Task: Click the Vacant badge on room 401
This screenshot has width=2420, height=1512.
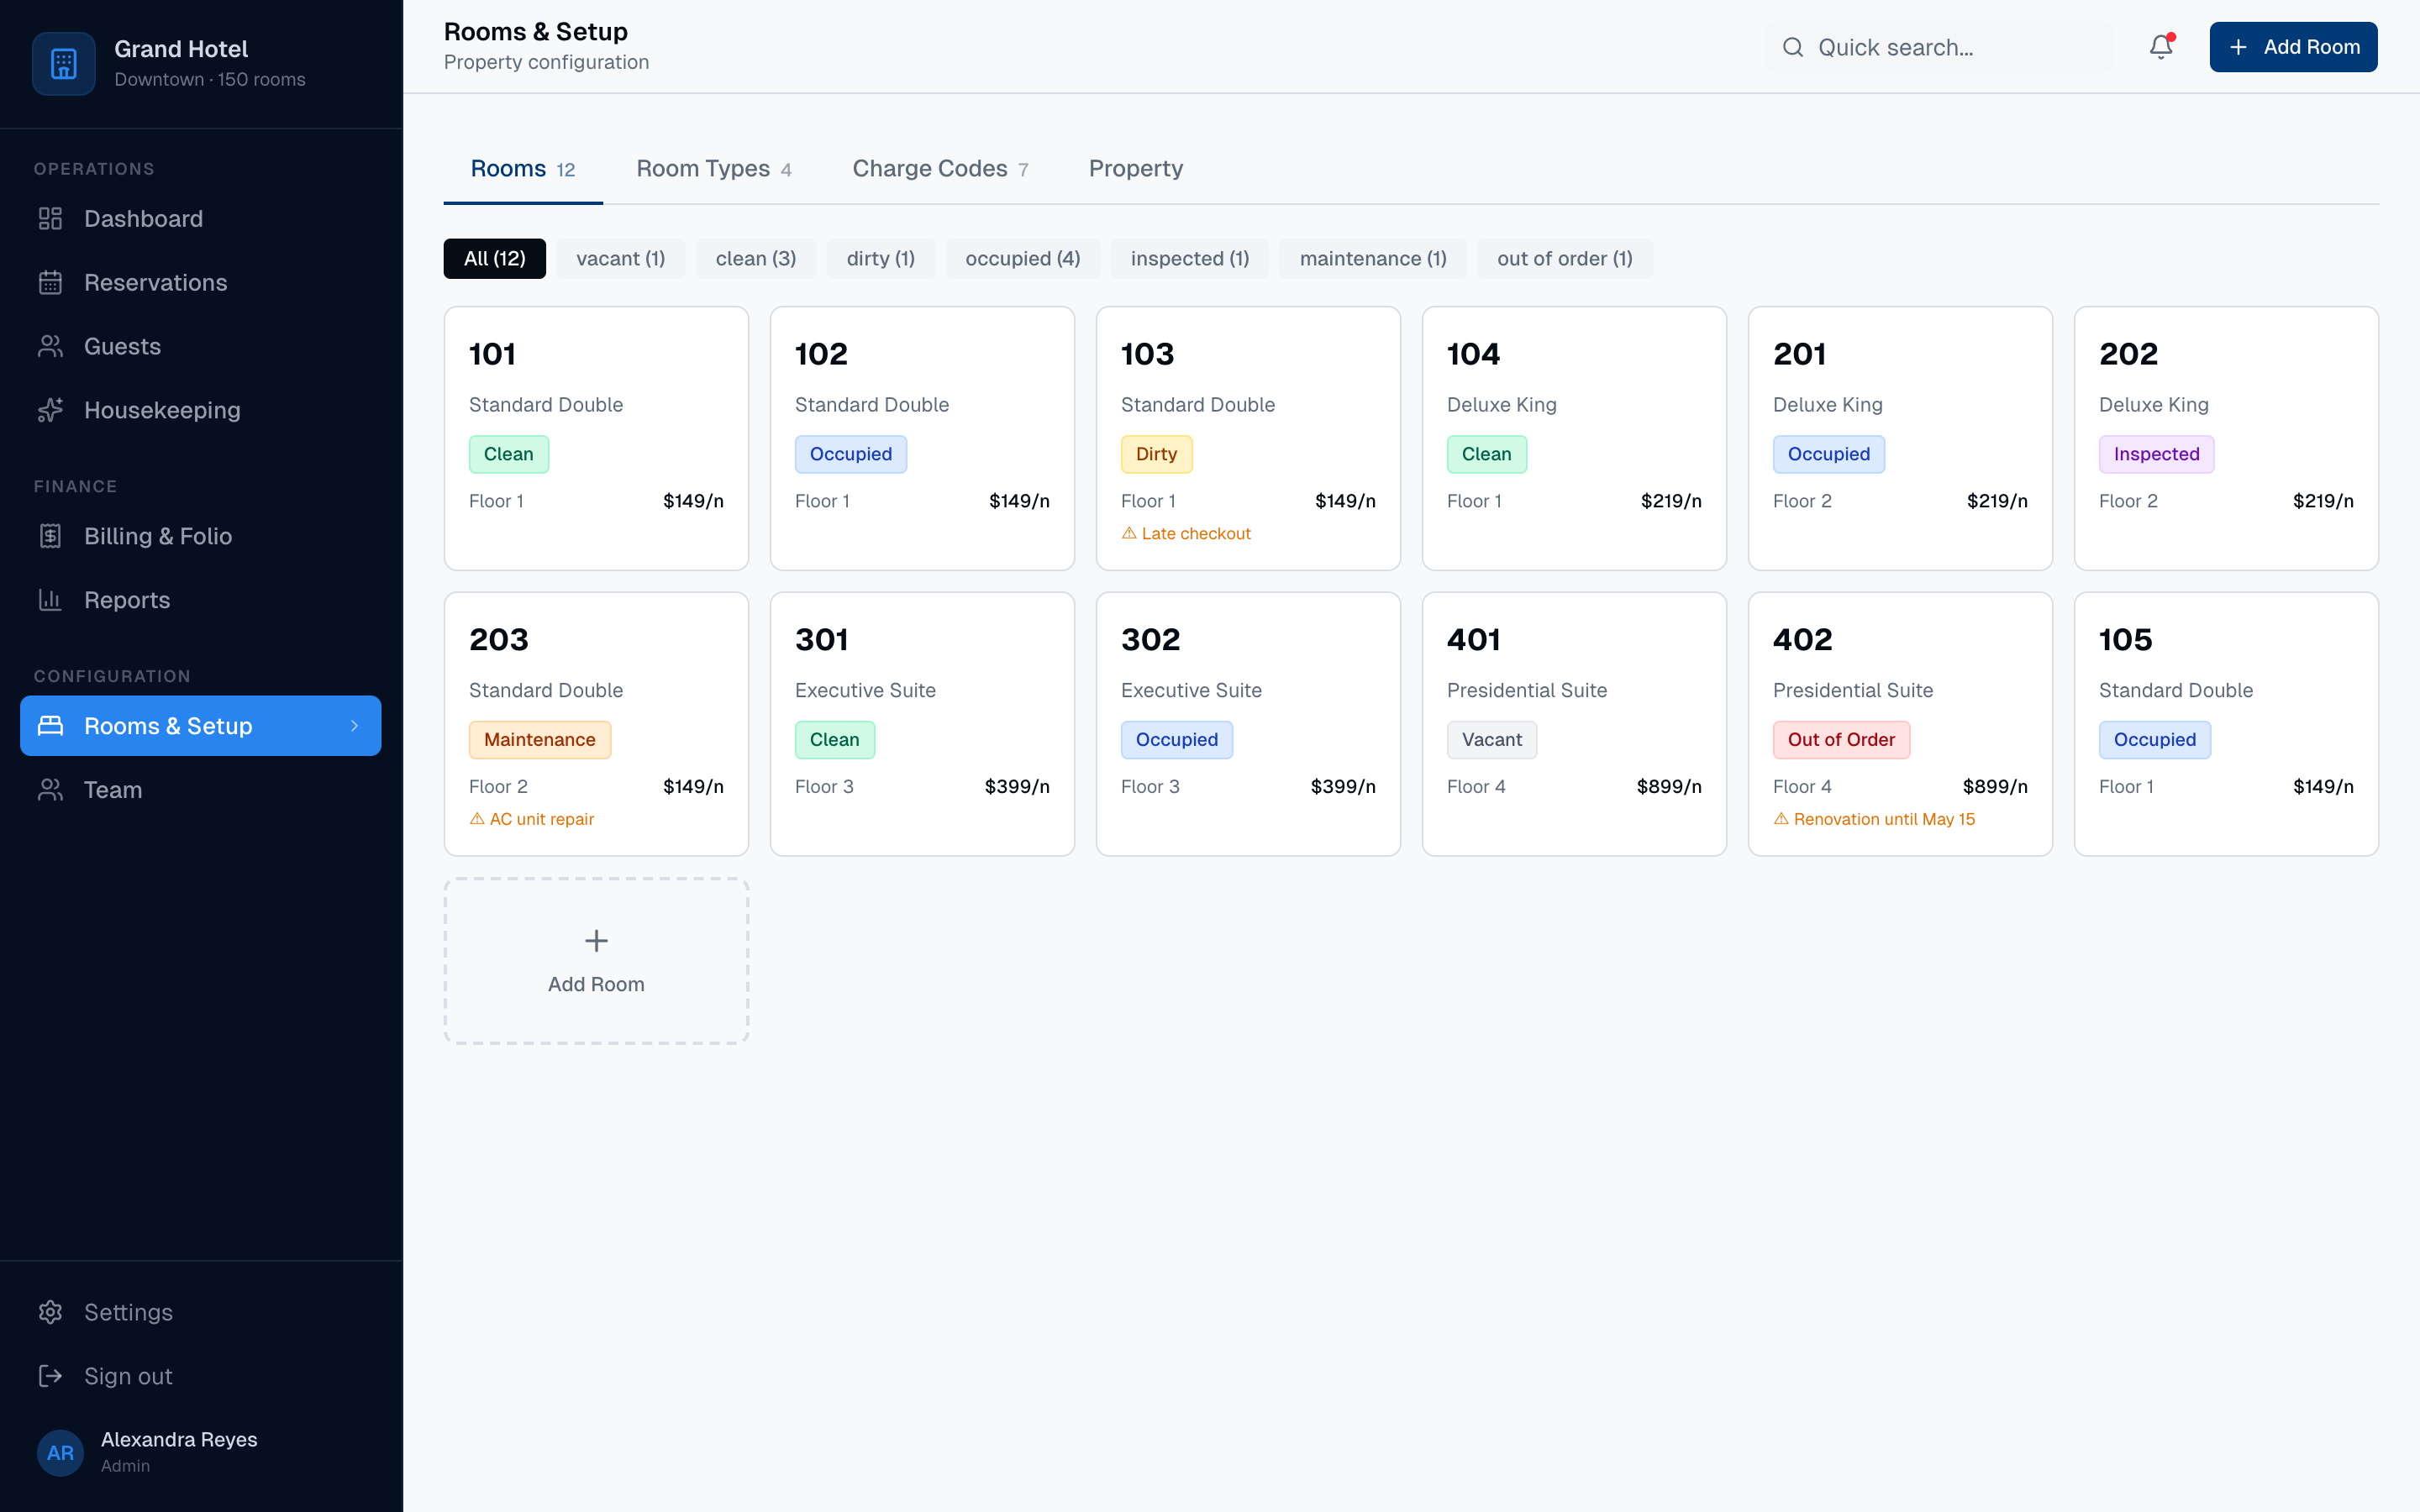Action: point(1492,739)
